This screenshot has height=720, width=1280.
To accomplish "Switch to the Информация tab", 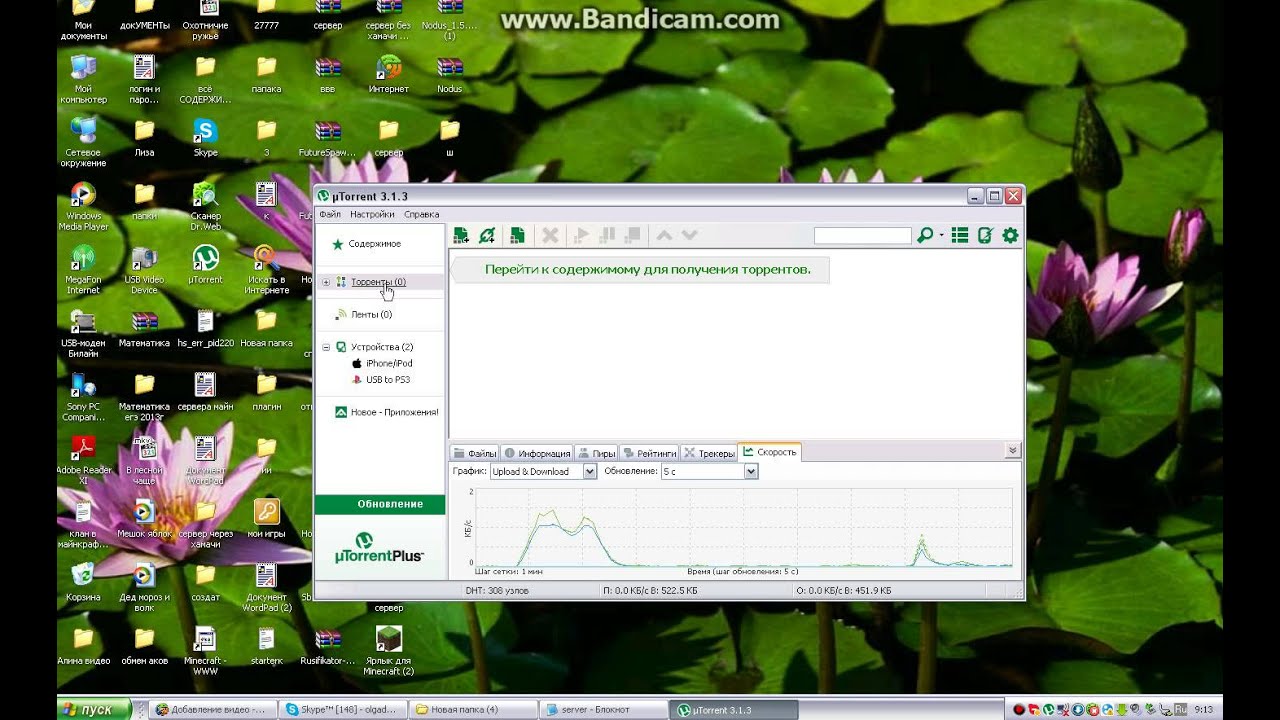I will (x=537, y=453).
